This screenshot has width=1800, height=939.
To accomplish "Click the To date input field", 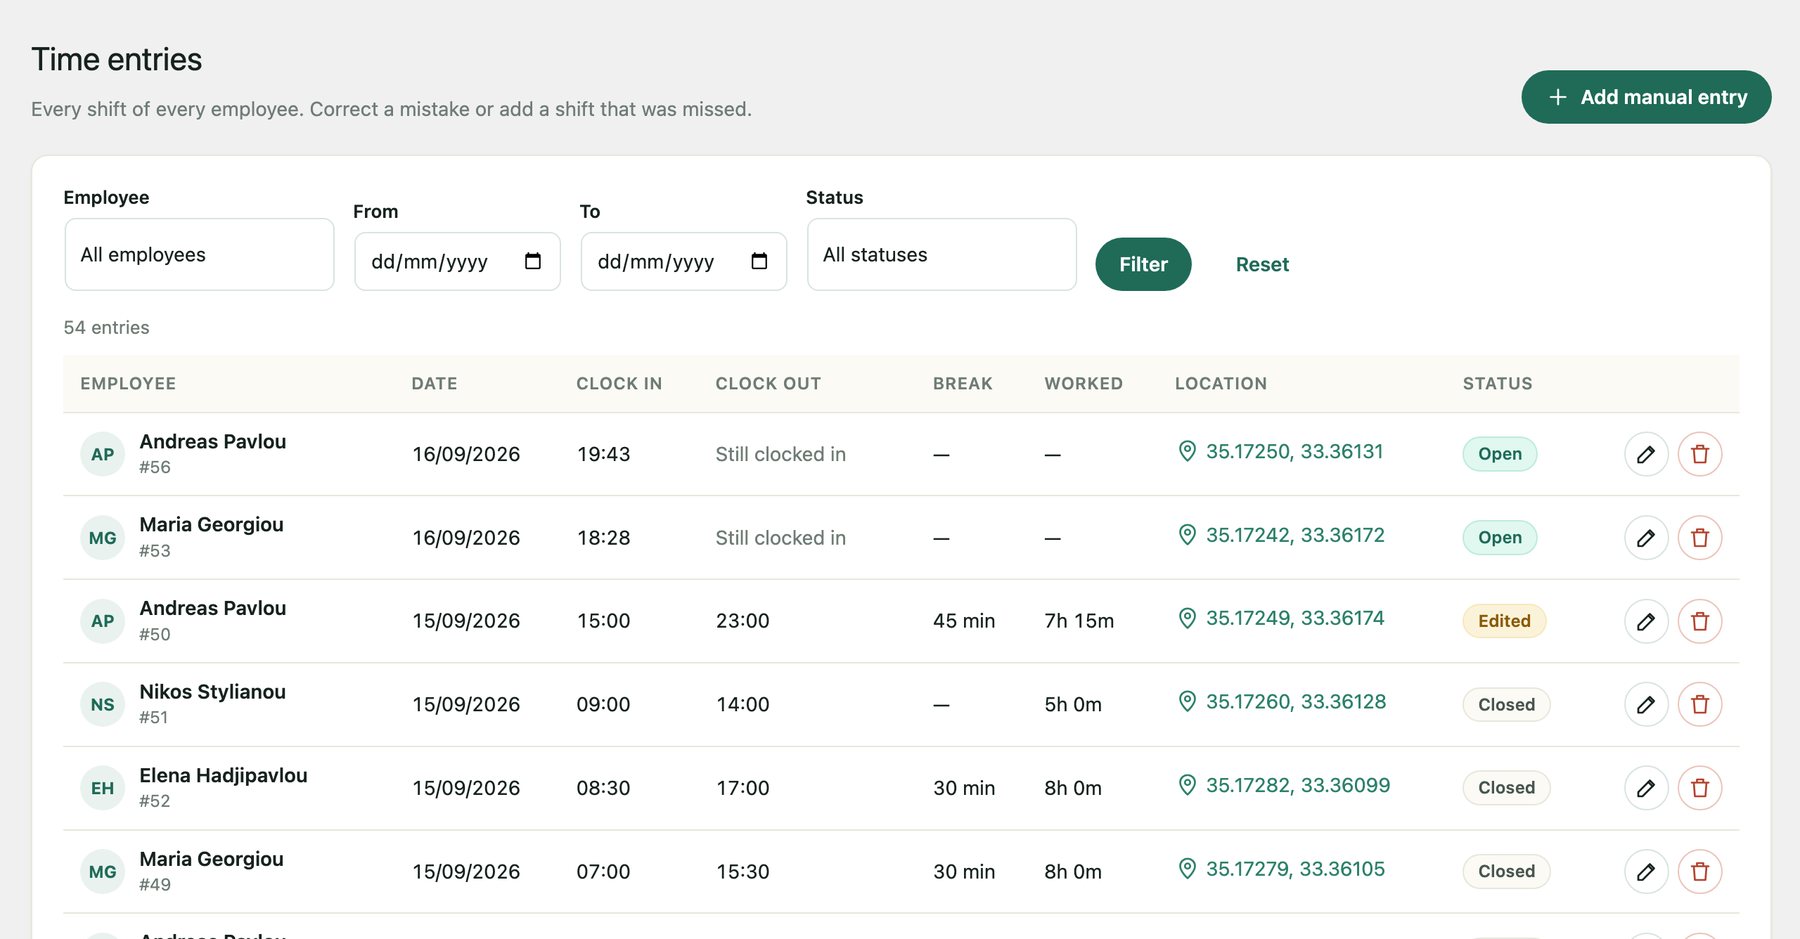I will pyautogui.click(x=684, y=262).
